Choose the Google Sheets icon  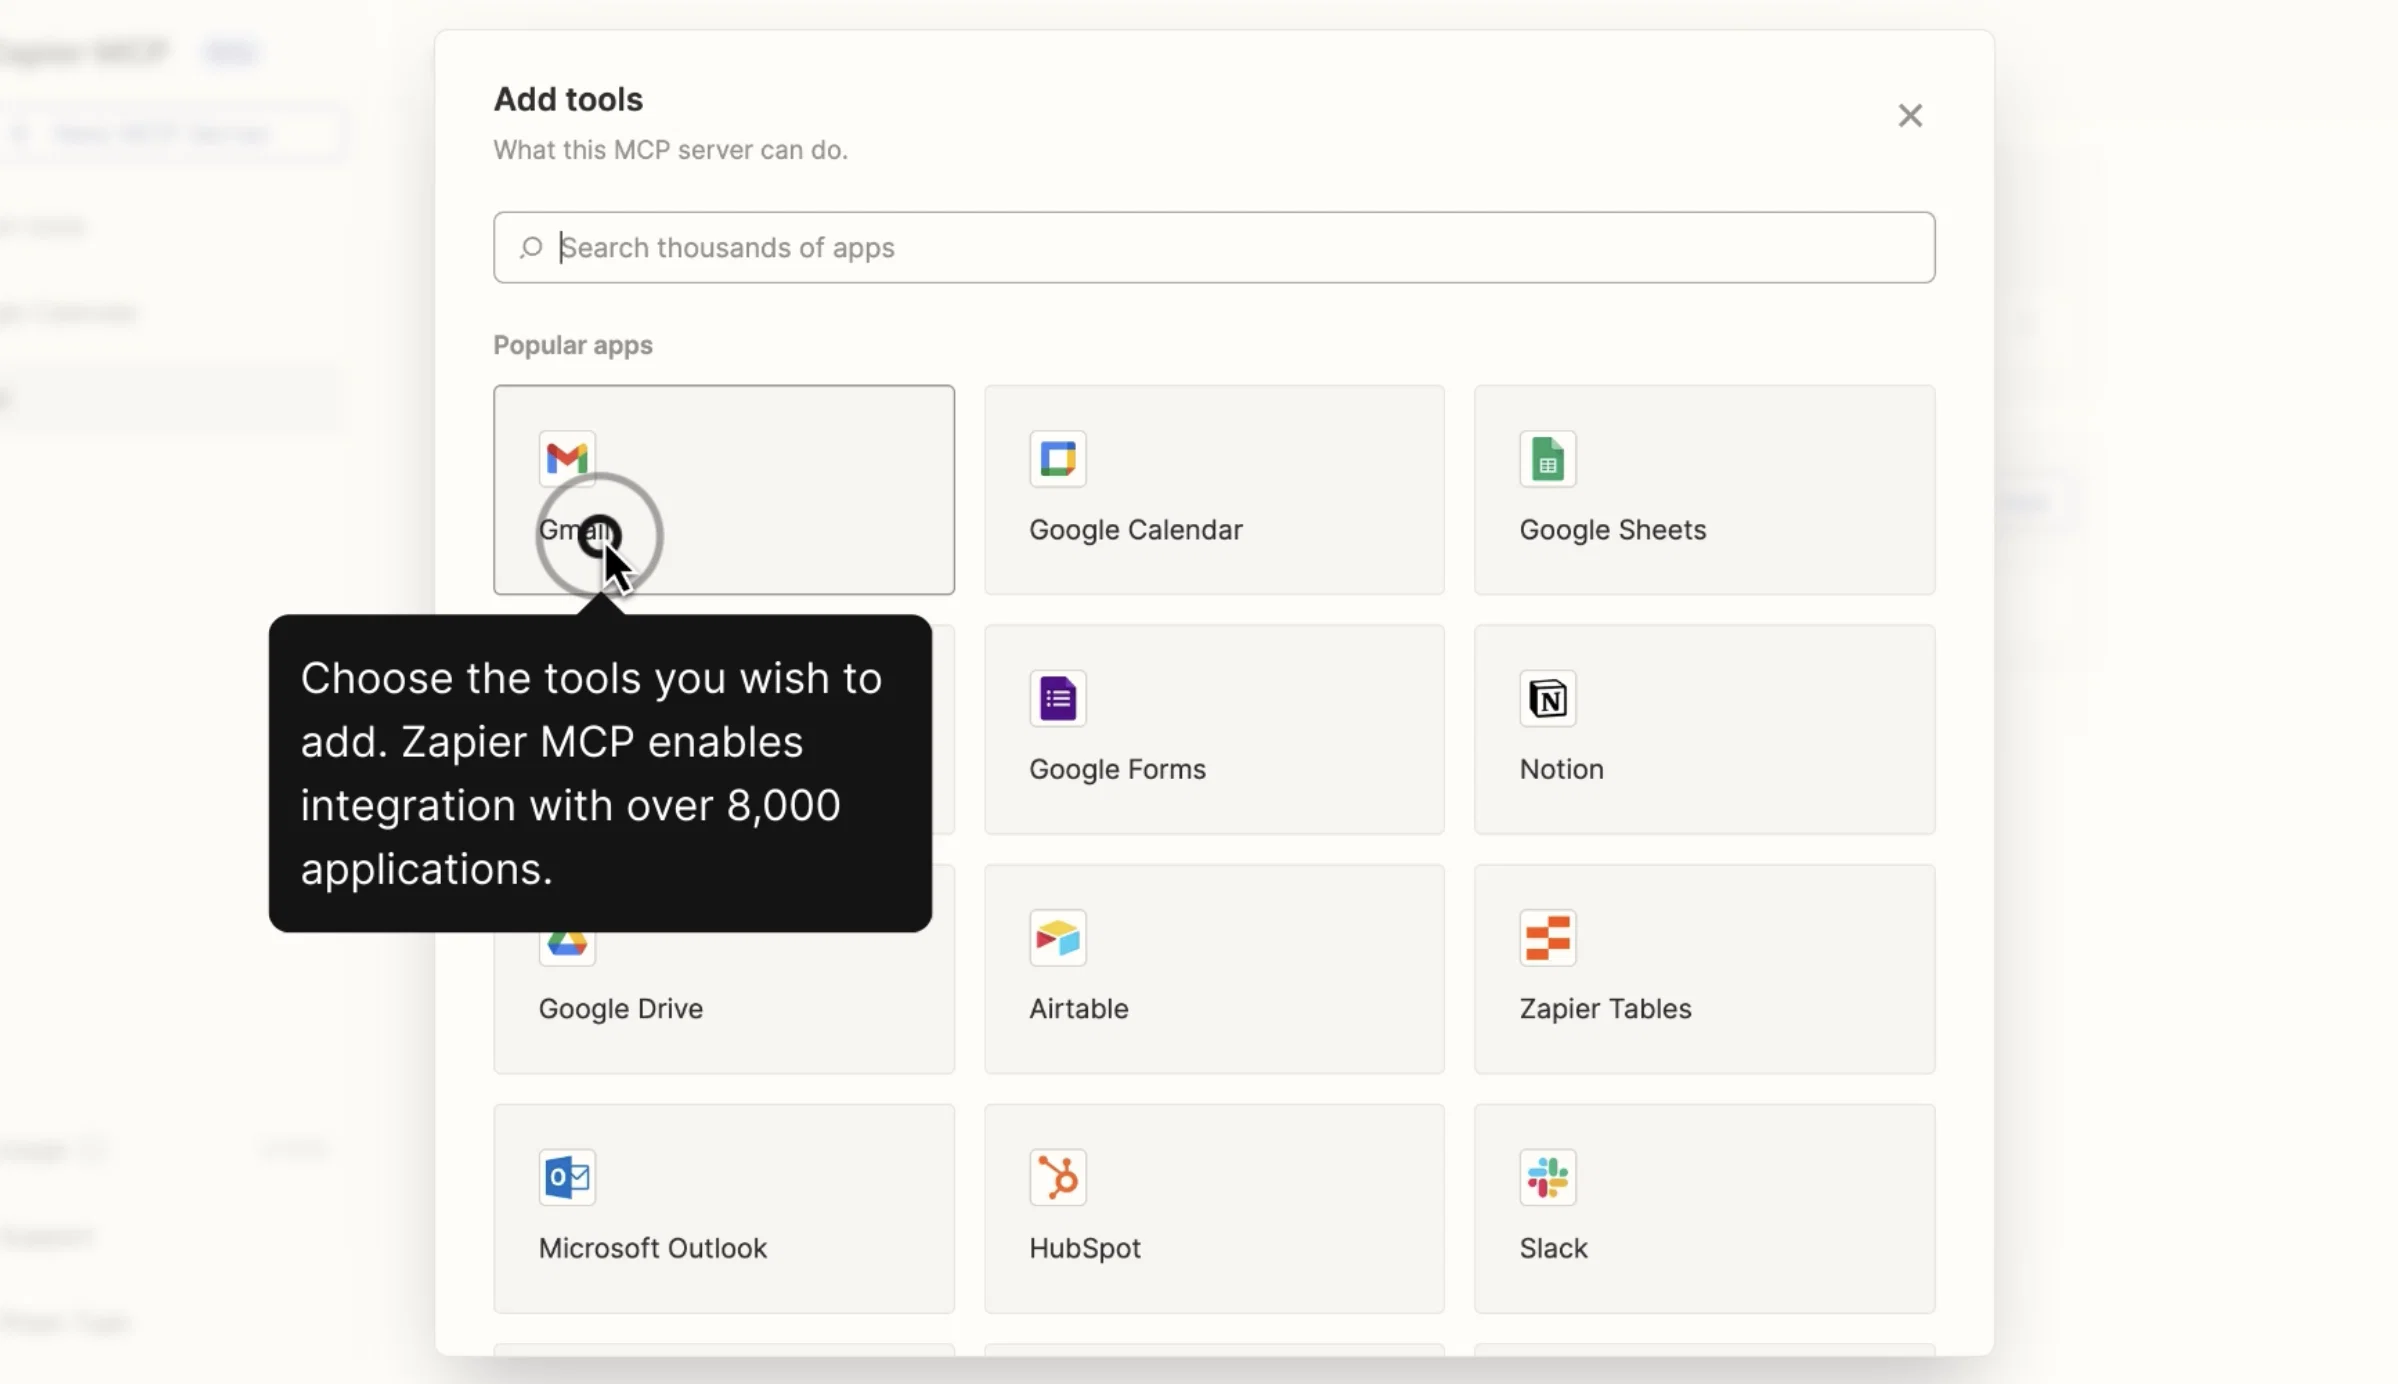(1547, 459)
